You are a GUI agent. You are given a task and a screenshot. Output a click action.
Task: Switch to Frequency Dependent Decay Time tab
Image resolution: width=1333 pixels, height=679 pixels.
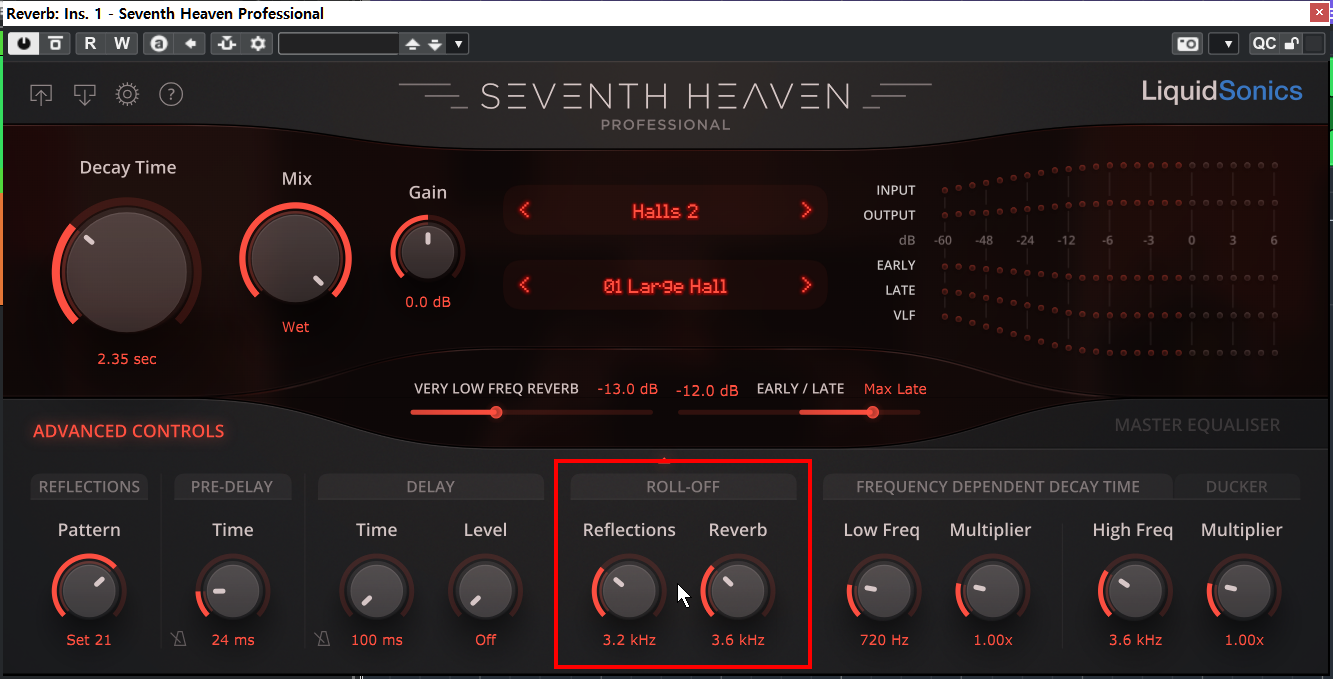pyautogui.click(x=998, y=487)
